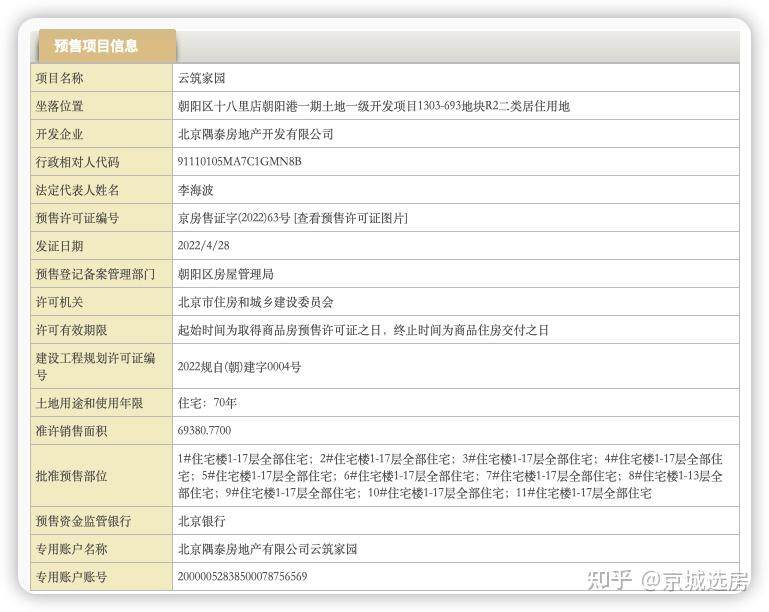769x612 pixels.
Task: Click the code 91110105MA7C1GMN8B
Action: click(x=239, y=162)
